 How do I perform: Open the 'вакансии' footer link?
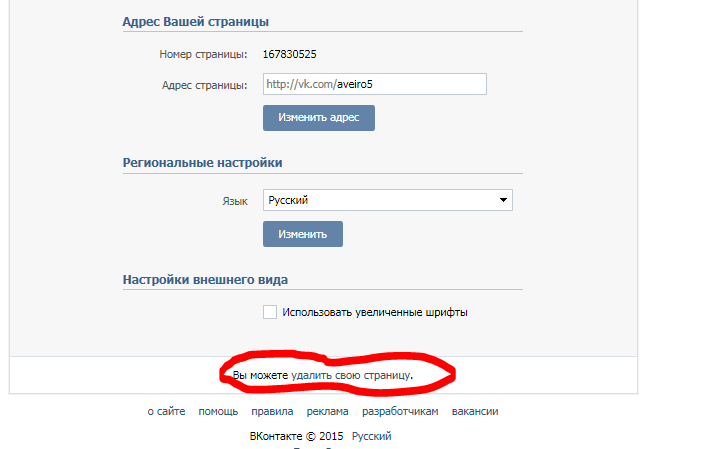[475, 411]
